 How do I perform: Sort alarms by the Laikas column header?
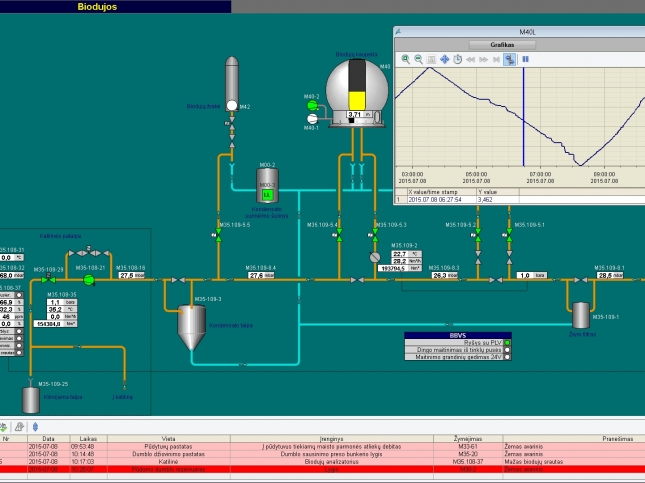(x=88, y=439)
